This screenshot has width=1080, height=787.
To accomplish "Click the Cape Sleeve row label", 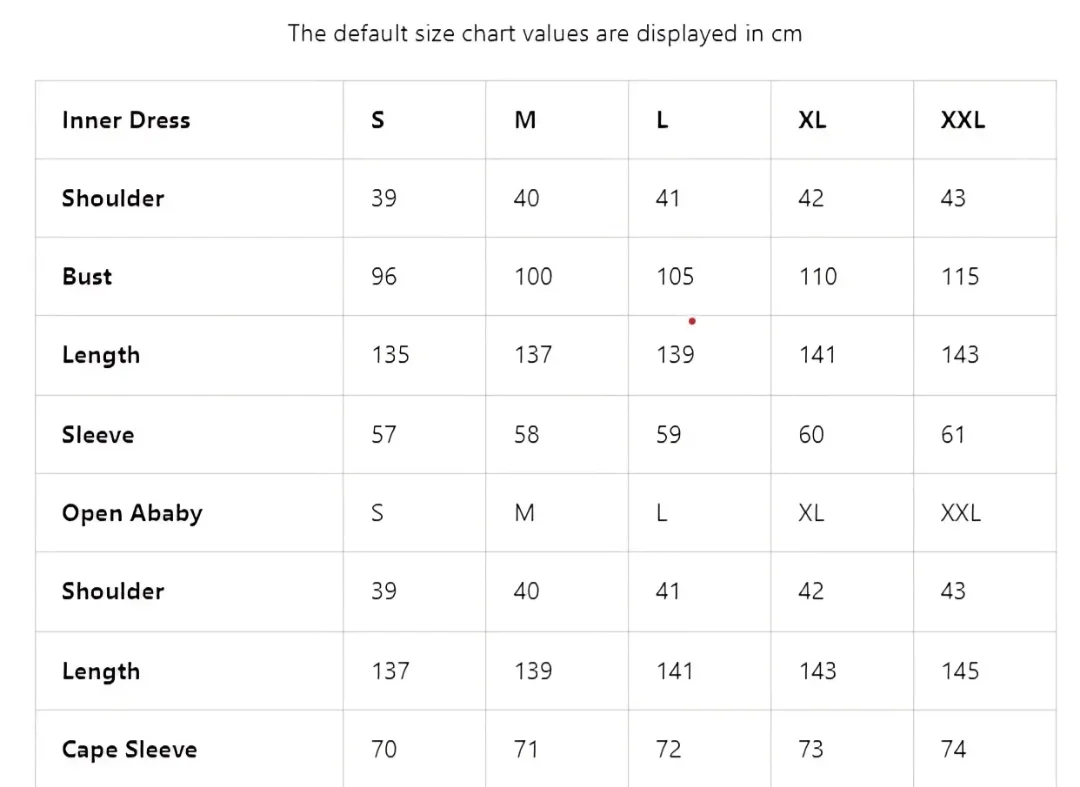I will 129,749.
